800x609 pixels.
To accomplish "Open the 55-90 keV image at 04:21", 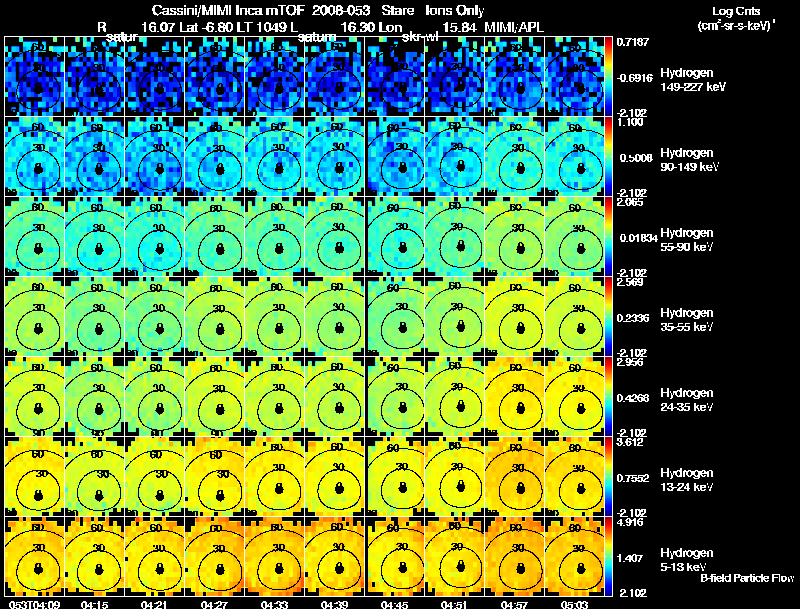I will click(x=155, y=236).
